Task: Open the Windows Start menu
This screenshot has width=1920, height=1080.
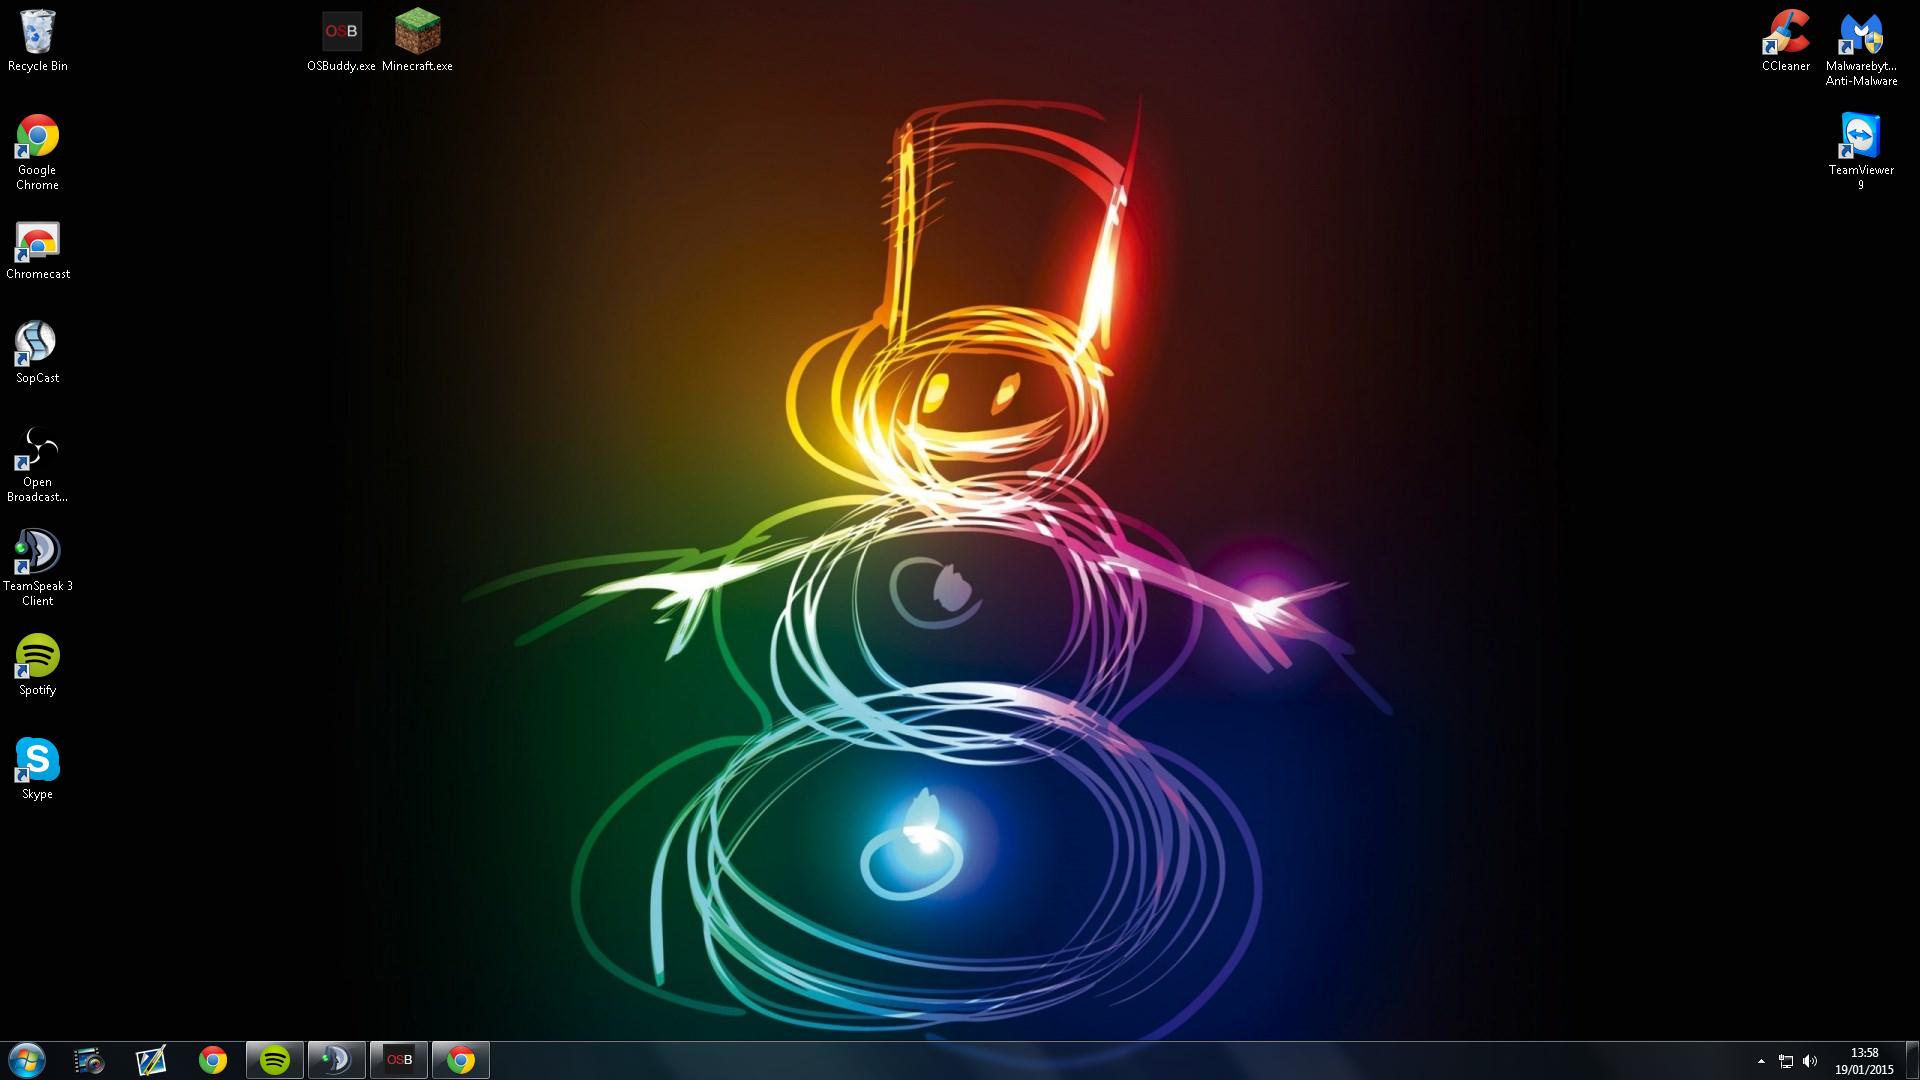Action: tap(27, 1060)
